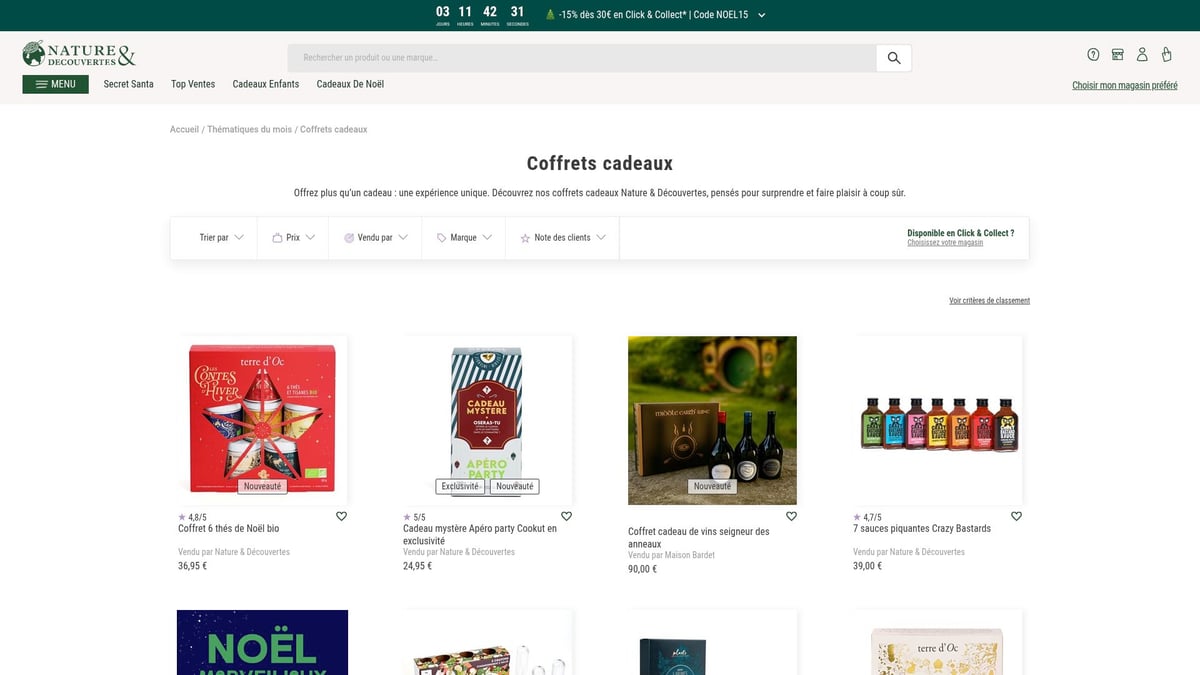
Task: Click the search magnifier icon
Action: click(893, 57)
